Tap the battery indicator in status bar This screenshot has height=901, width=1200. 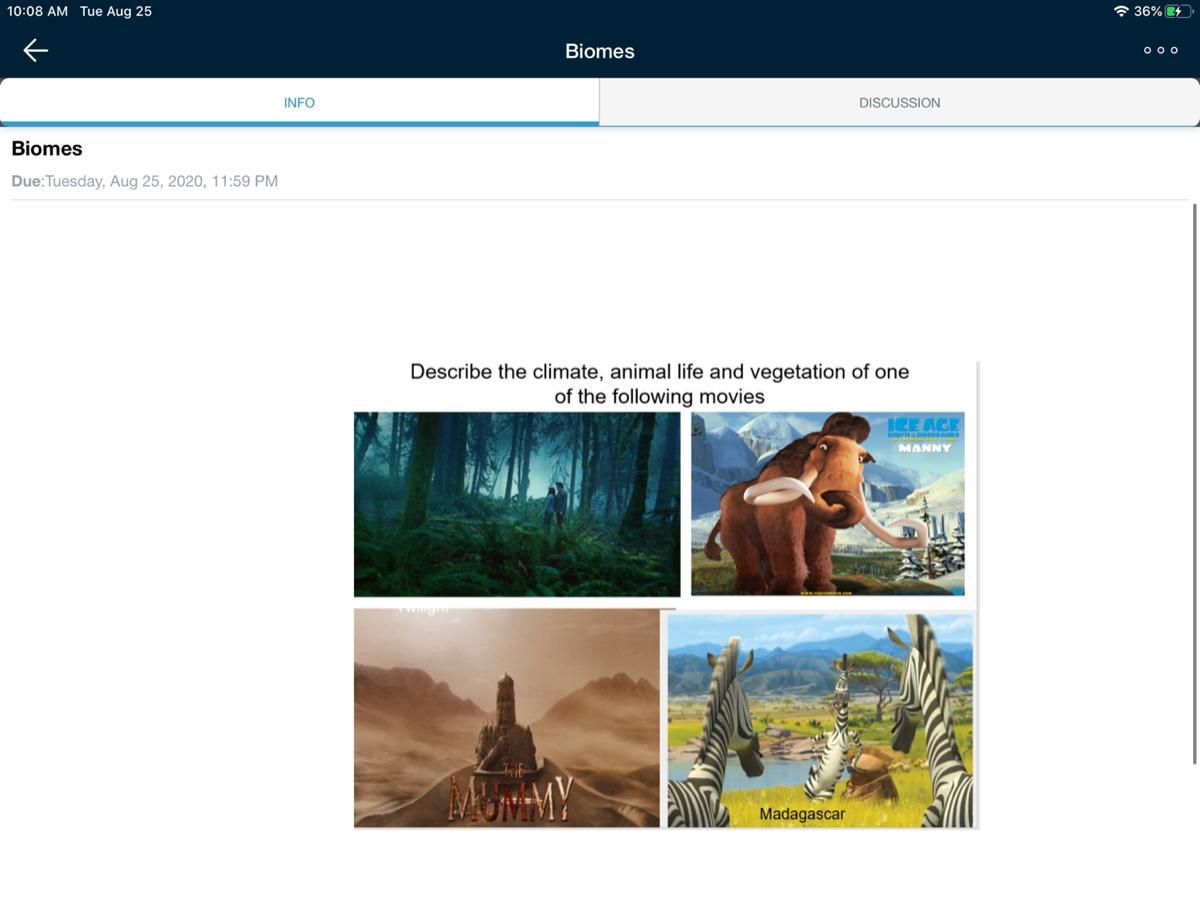point(1178,11)
